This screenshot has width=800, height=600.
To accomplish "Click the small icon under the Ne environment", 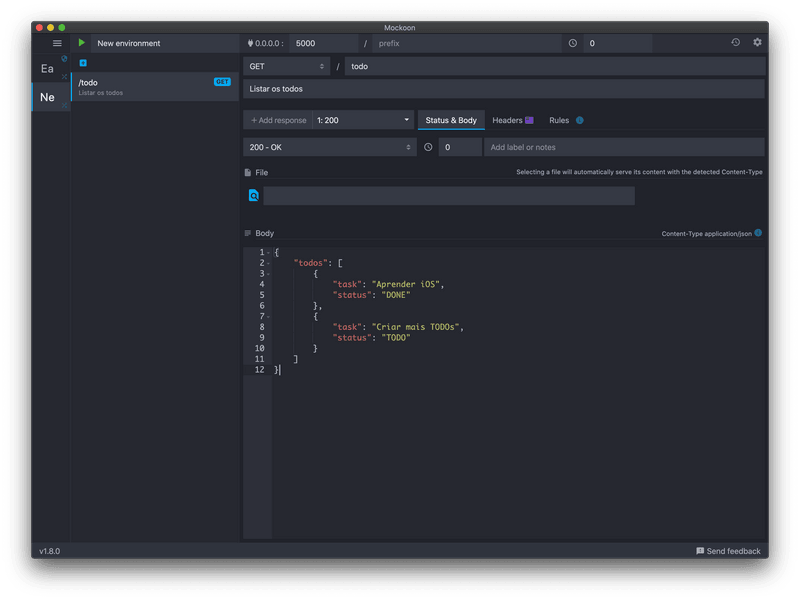I will [x=64, y=106].
